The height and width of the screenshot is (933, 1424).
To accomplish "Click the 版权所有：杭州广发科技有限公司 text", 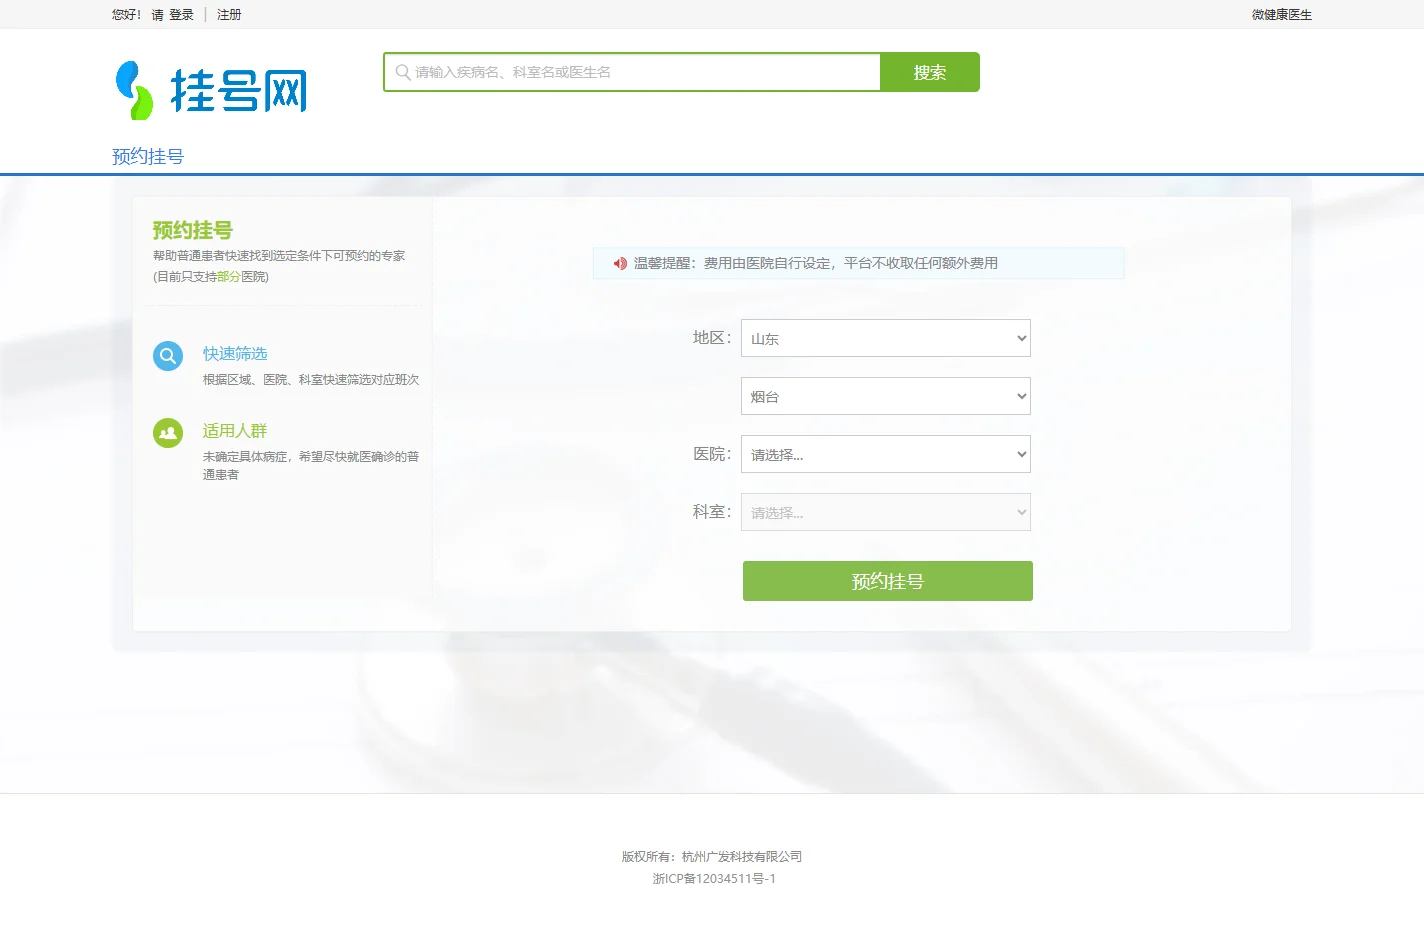I will pyautogui.click(x=712, y=857).
